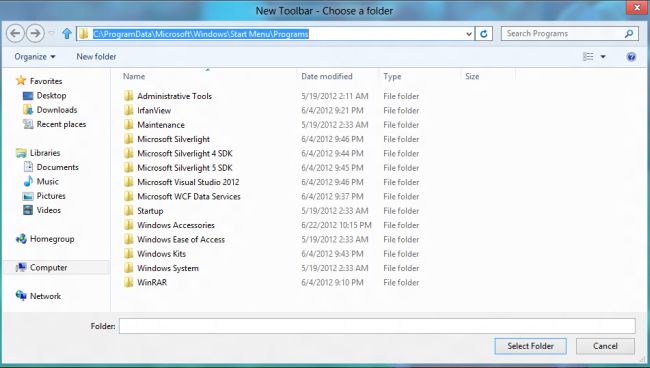Viewport: 650px width, 368px height.
Task: Open the Documents library
Action: click(x=51, y=167)
